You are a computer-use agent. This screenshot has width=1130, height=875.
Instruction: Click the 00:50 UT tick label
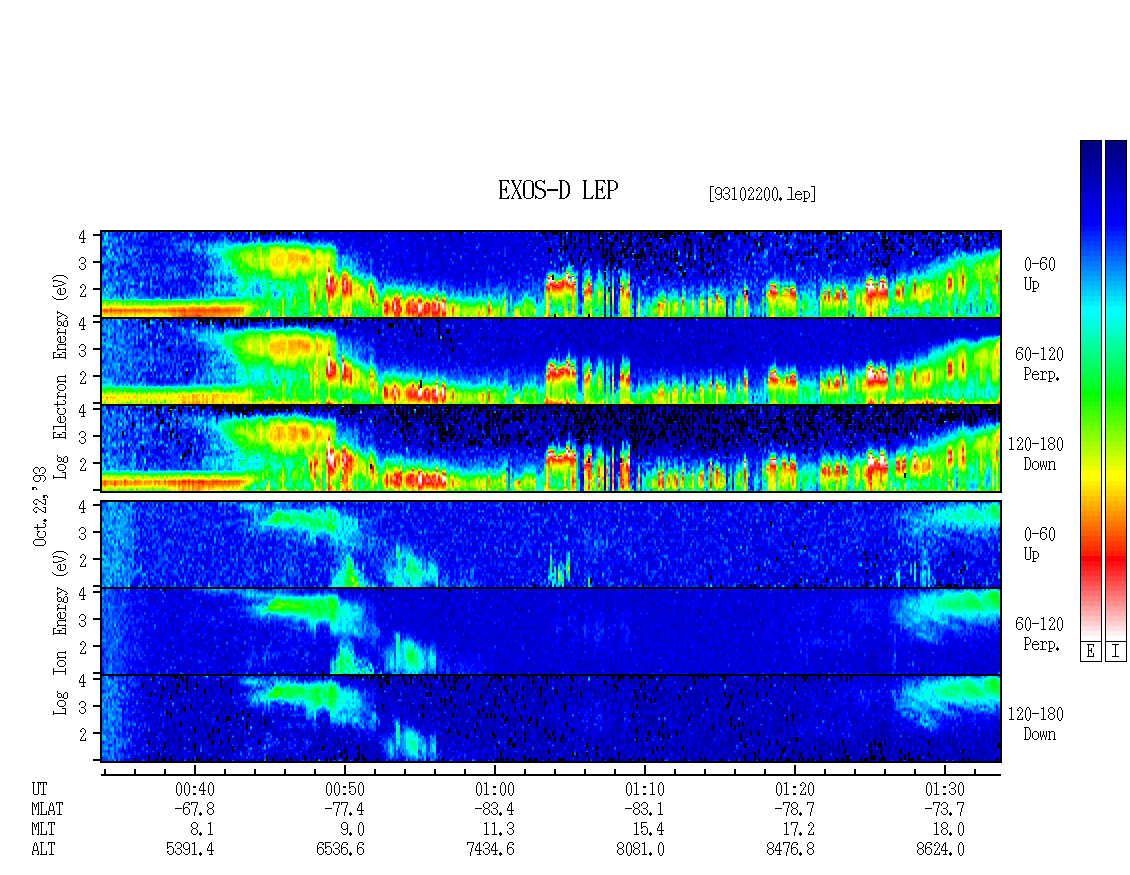tap(344, 789)
